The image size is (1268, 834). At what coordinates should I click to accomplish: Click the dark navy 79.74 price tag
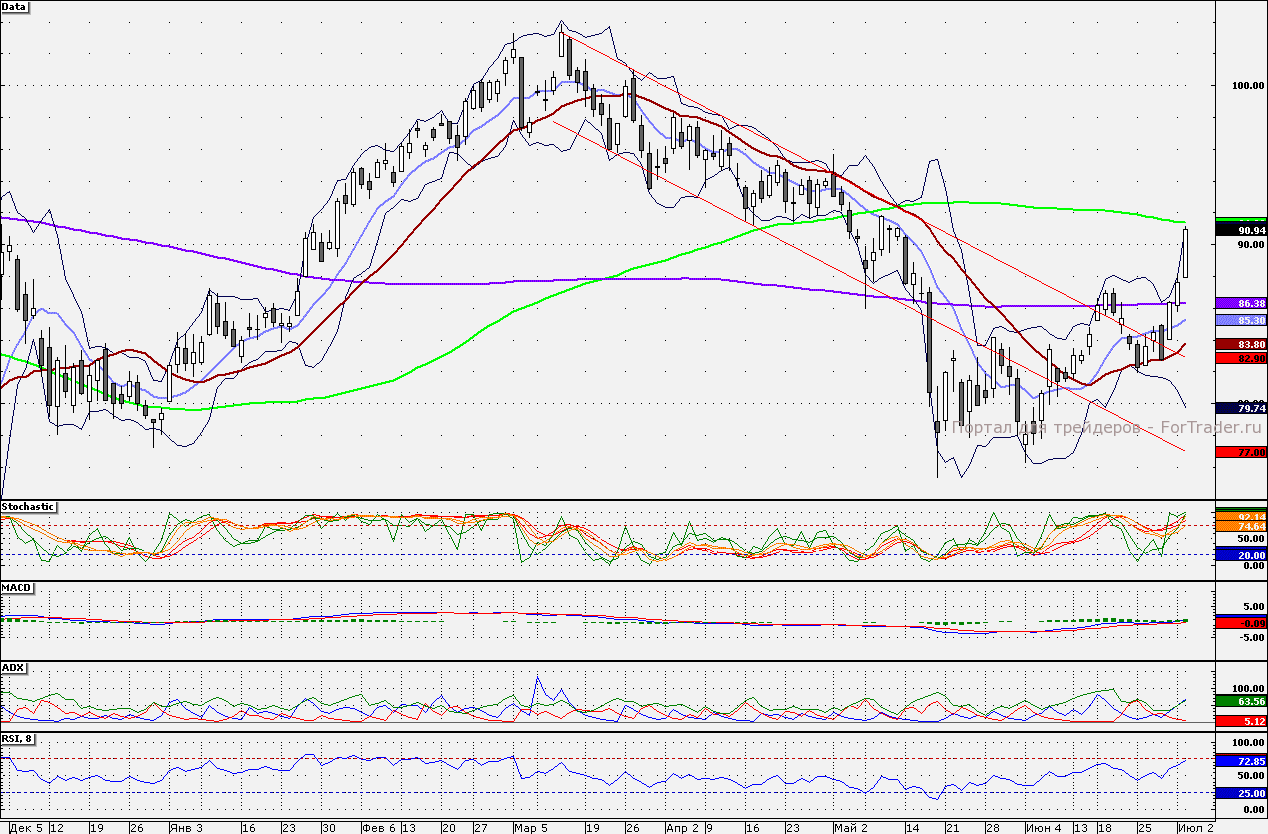point(1240,408)
